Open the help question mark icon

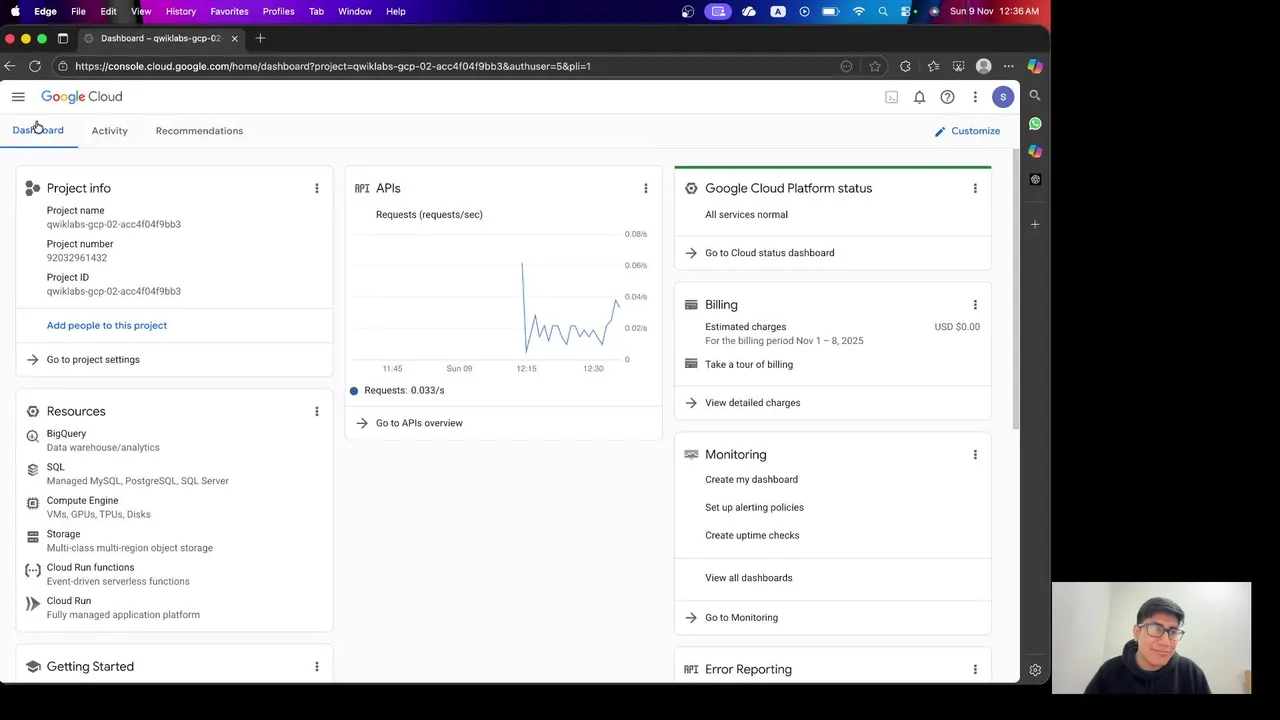pos(947,97)
